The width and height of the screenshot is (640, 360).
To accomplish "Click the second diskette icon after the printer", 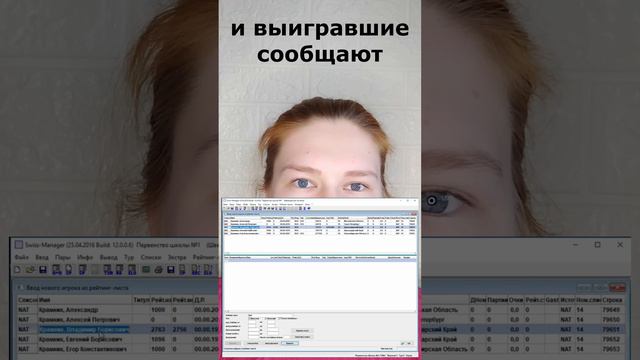I will pos(171,270).
